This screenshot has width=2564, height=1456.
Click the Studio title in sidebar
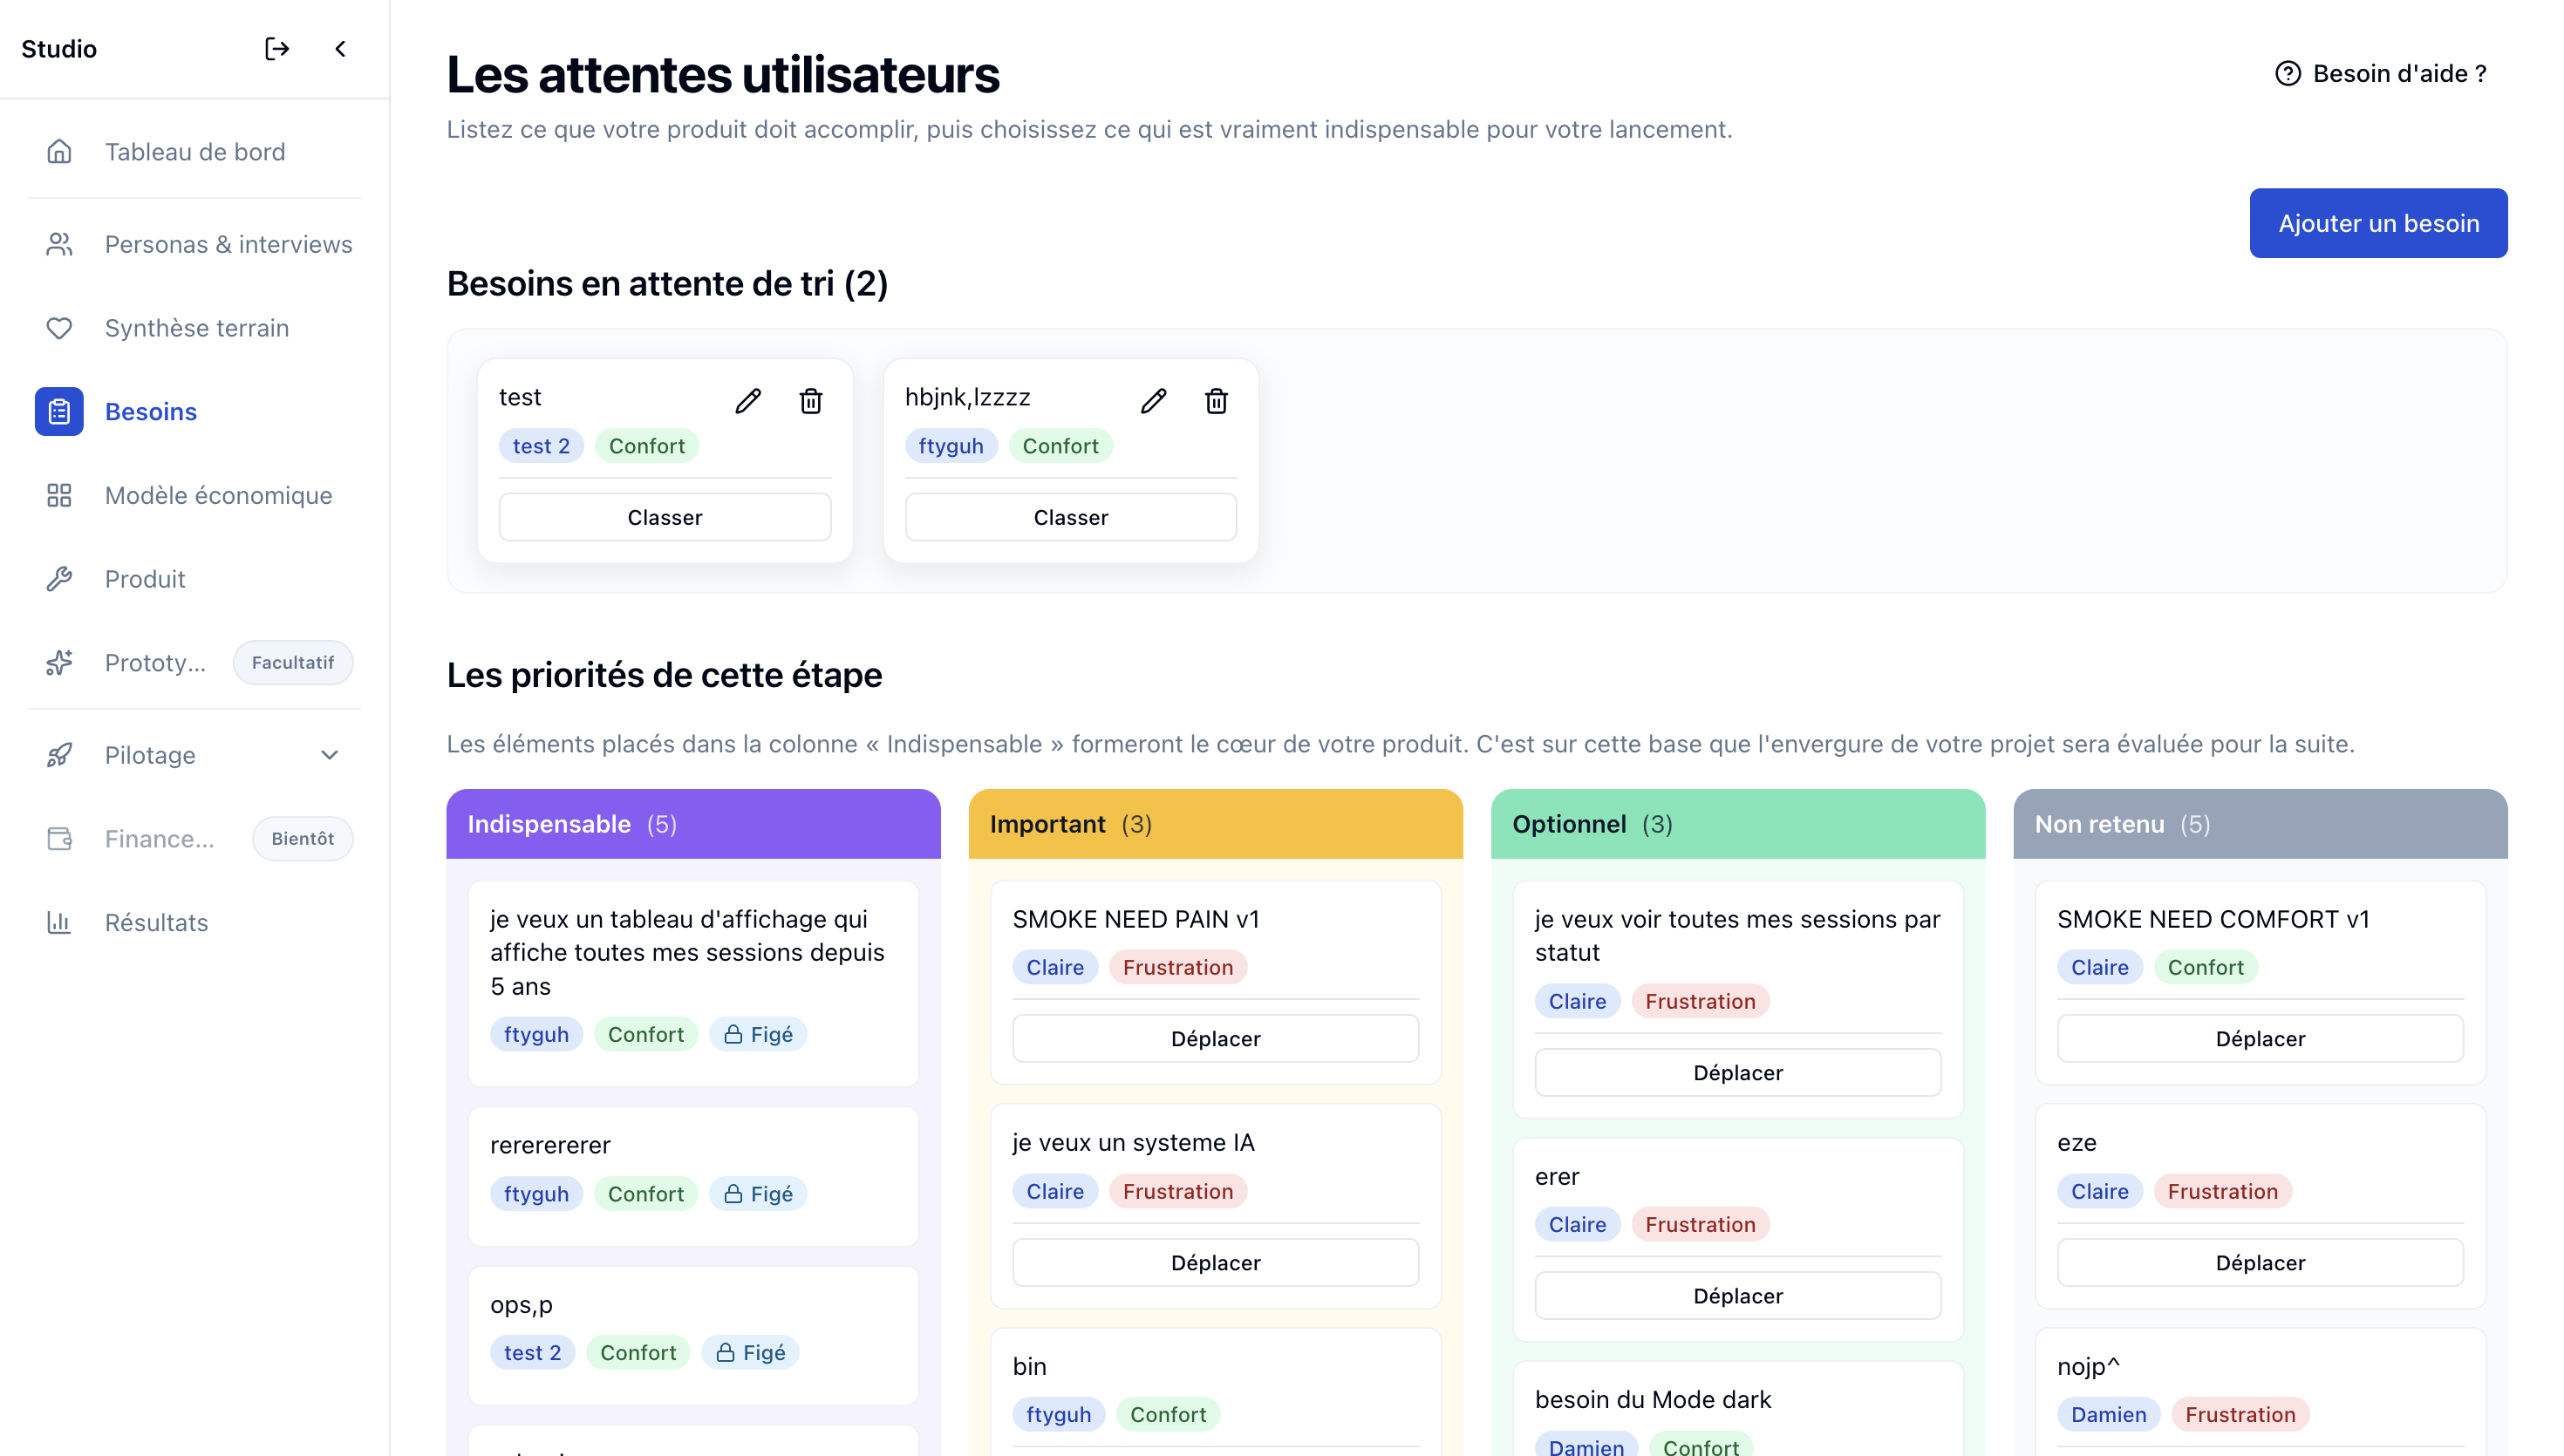tap(59, 49)
